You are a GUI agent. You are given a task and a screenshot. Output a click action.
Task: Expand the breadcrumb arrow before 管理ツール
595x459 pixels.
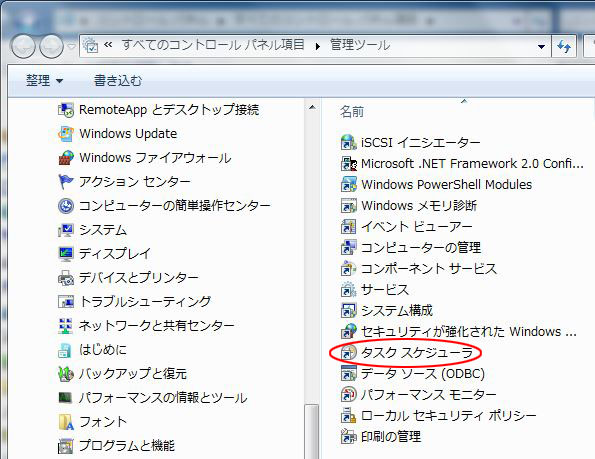318,46
